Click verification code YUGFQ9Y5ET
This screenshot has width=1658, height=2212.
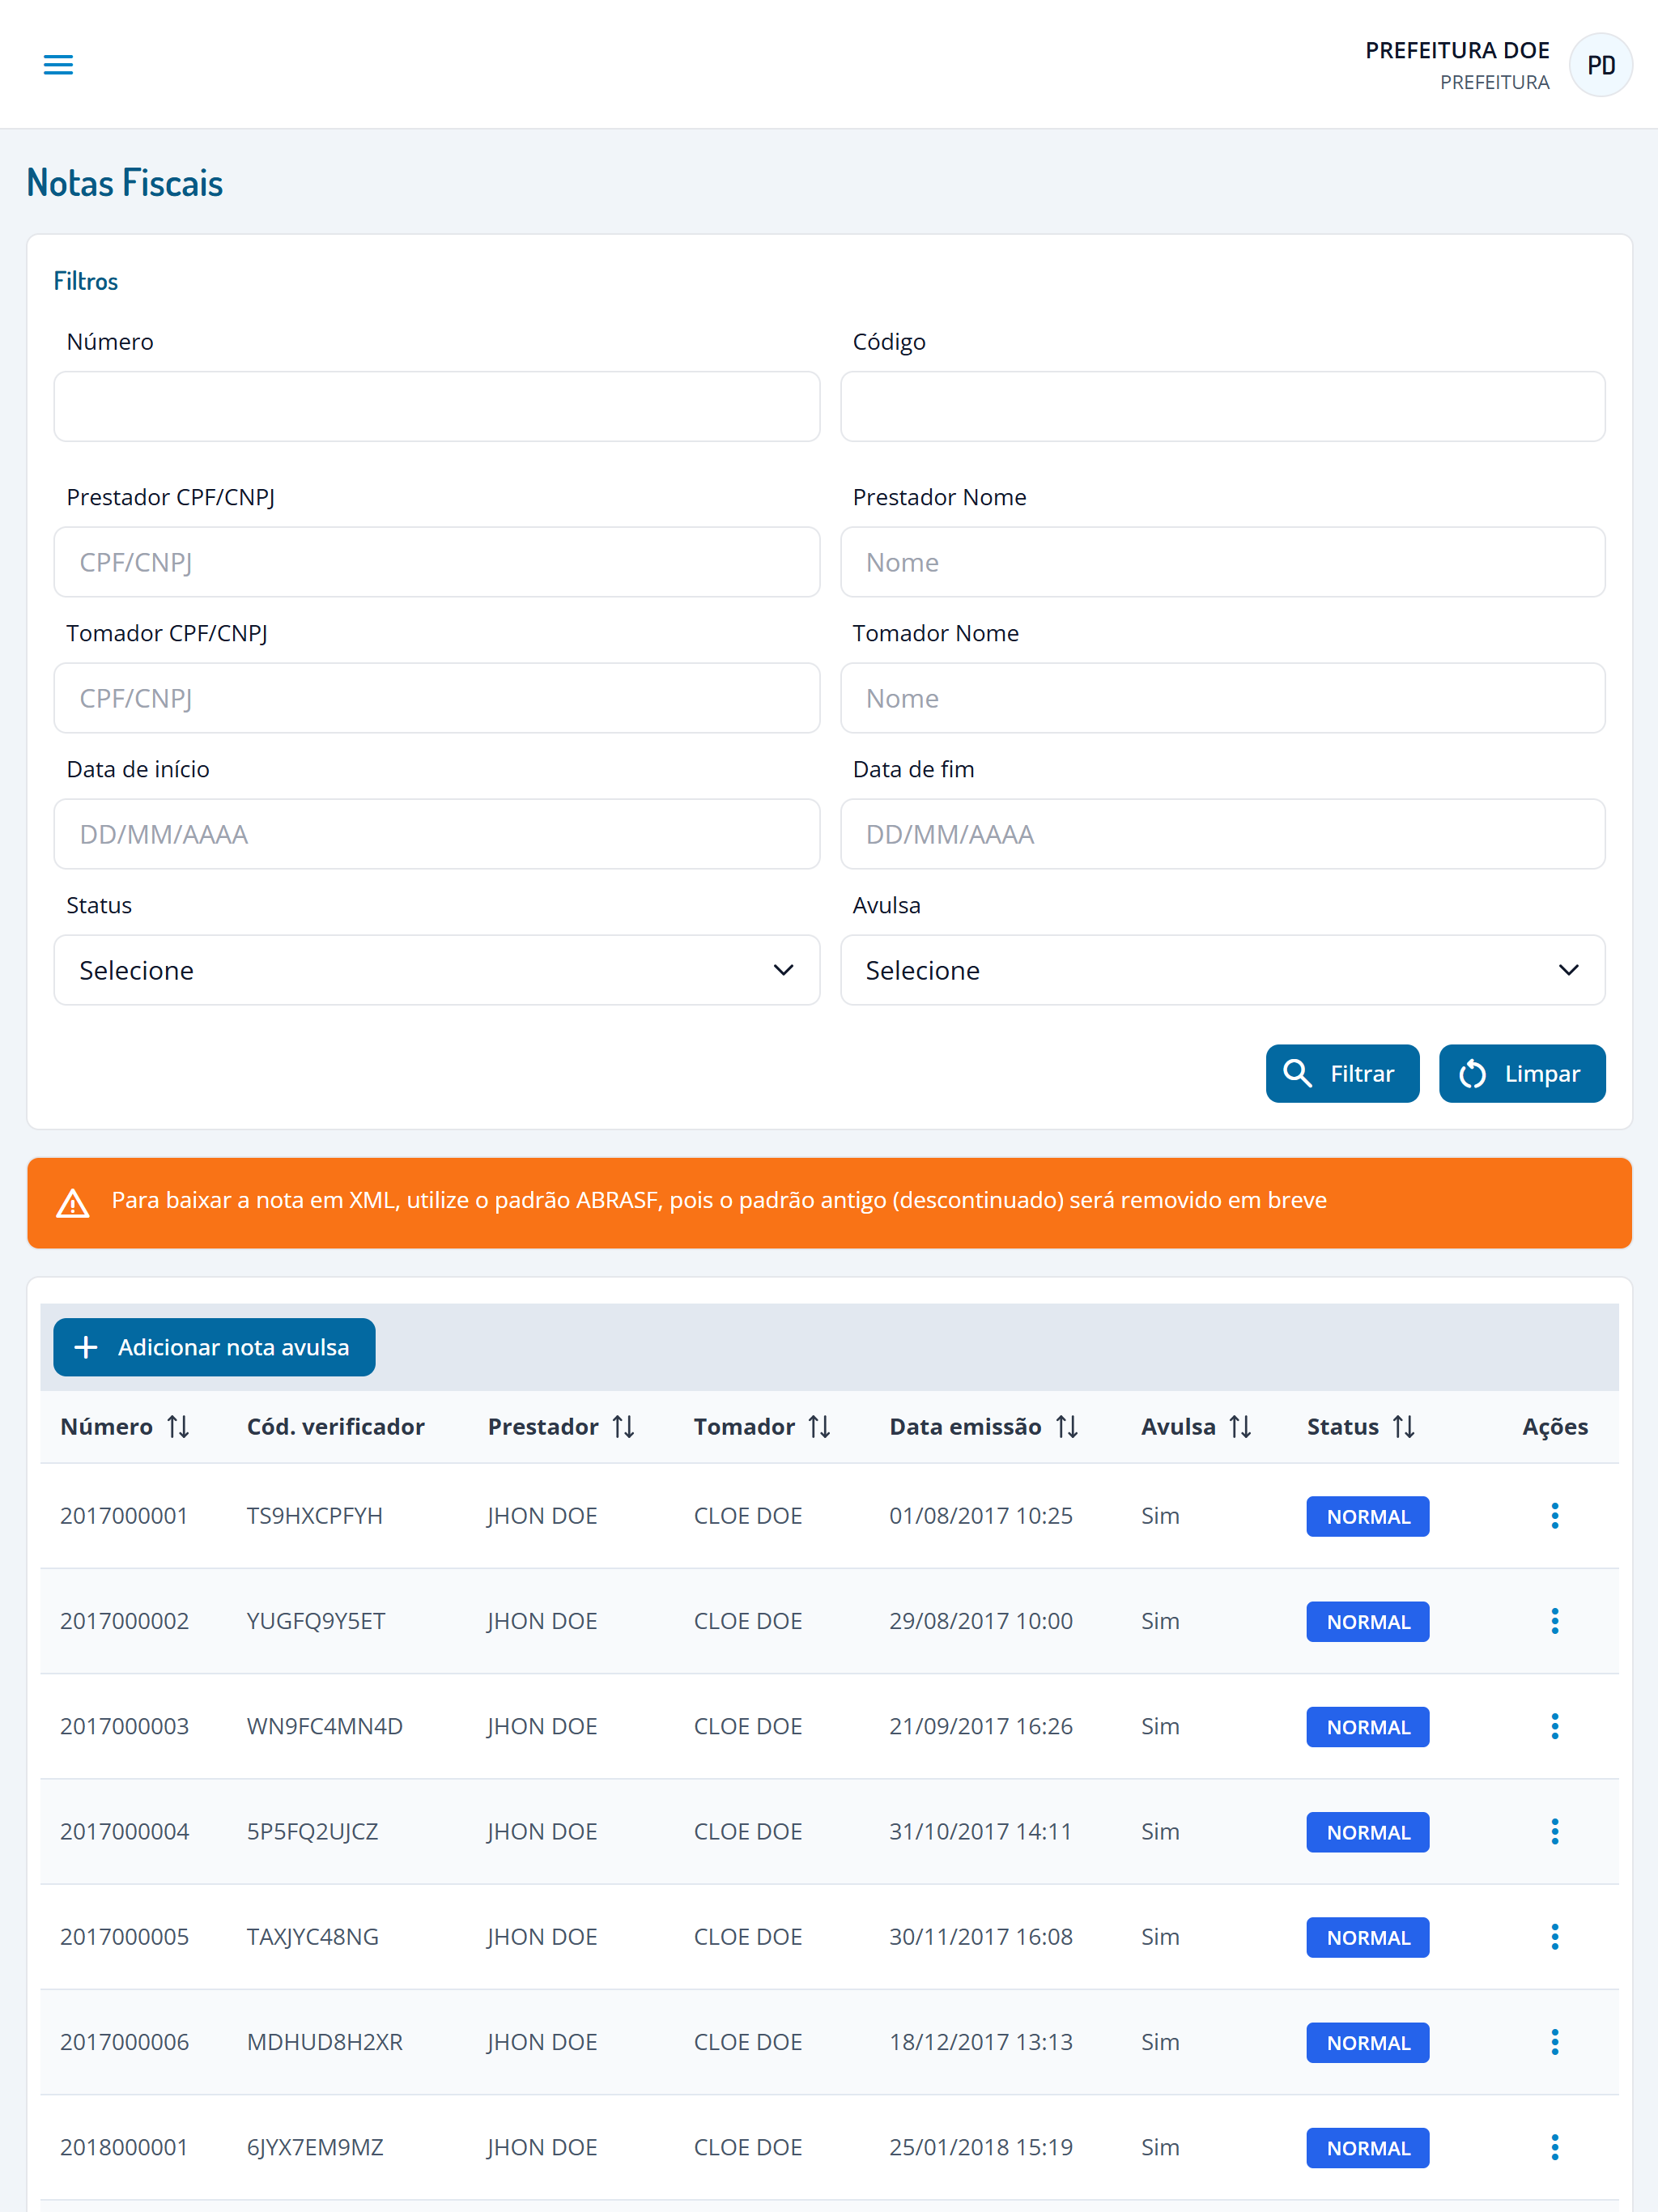tap(316, 1621)
